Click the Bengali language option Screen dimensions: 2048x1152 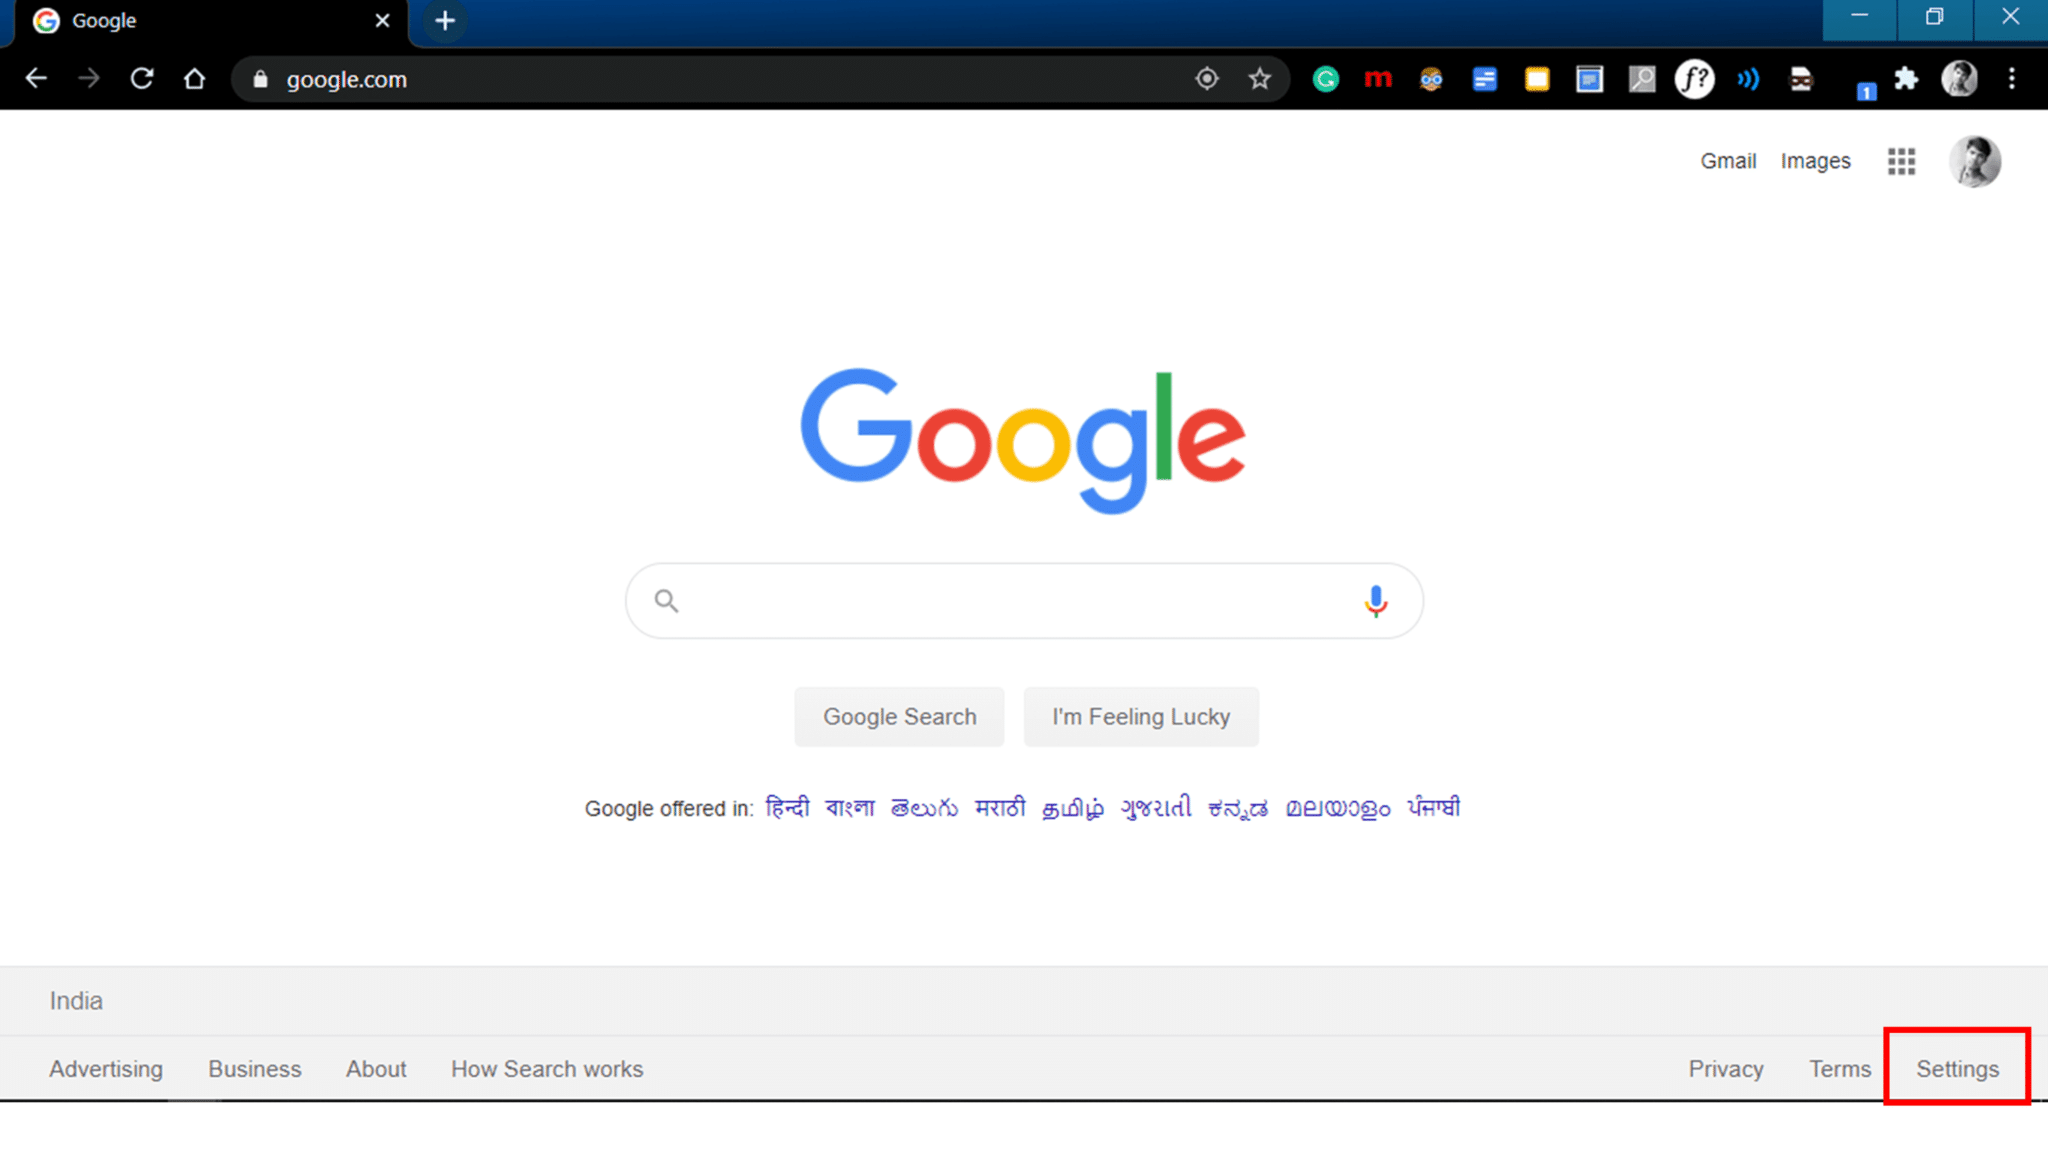pyautogui.click(x=850, y=807)
